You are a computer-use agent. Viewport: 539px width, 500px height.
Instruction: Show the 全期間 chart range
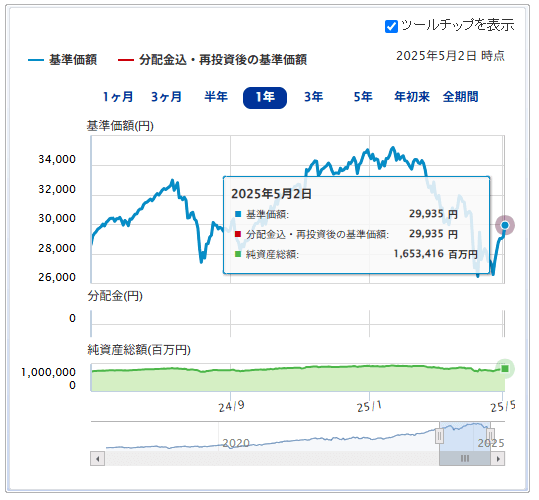click(461, 97)
